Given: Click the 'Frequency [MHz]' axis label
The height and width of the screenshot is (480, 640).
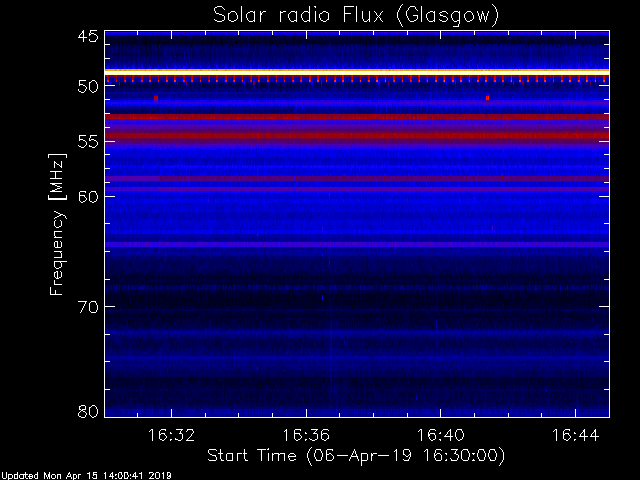Looking at the screenshot, I should [x=57, y=224].
